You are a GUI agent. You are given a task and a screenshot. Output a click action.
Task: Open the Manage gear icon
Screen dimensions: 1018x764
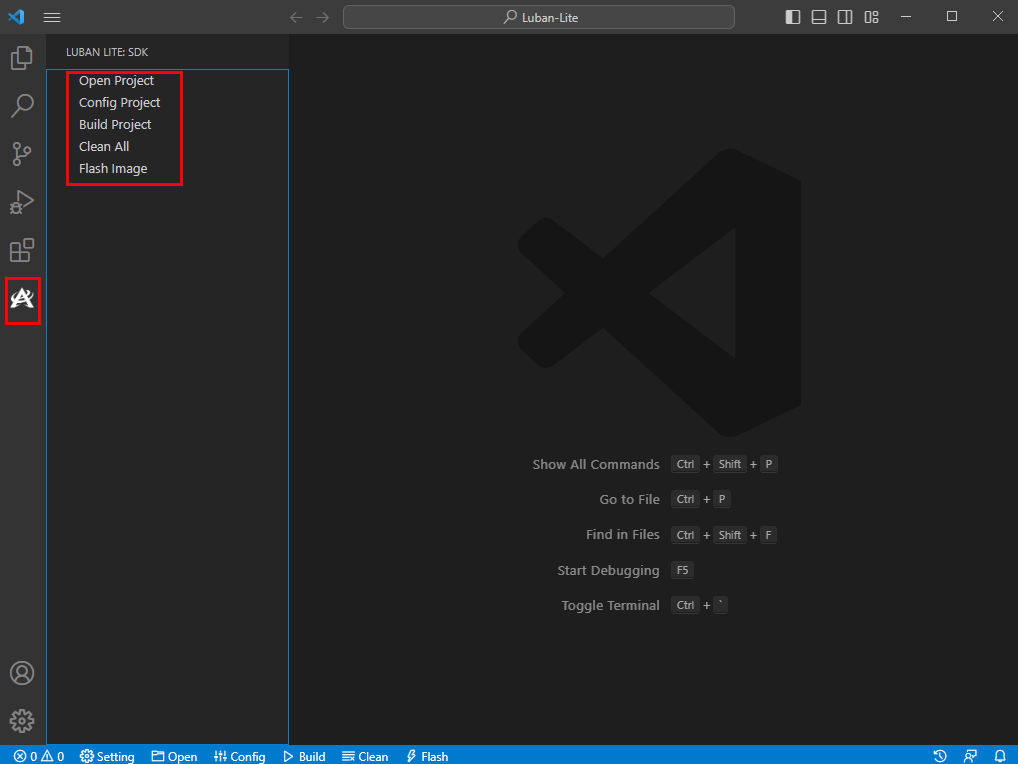point(22,720)
